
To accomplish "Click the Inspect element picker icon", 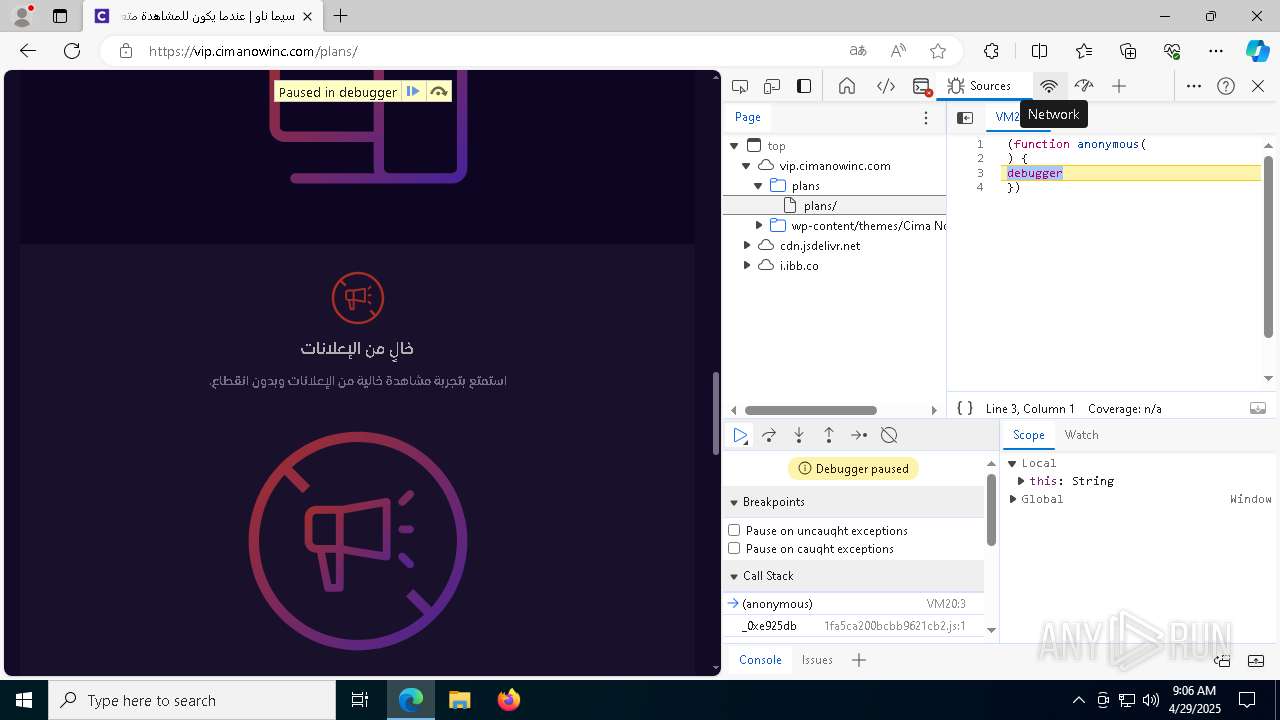I will 740,86.
